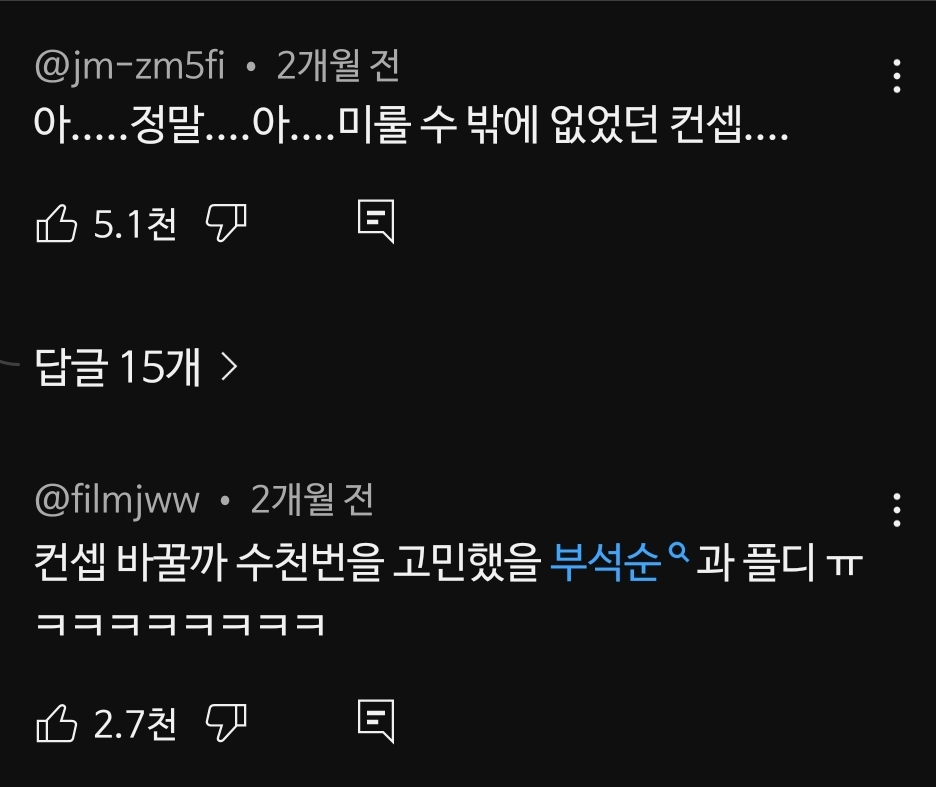Dislike the comment by @filmjww
936x787 pixels.
pos(226,723)
